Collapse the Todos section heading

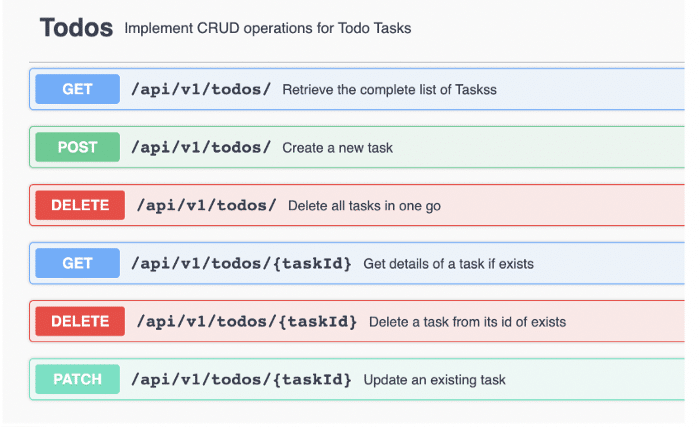click(76, 28)
